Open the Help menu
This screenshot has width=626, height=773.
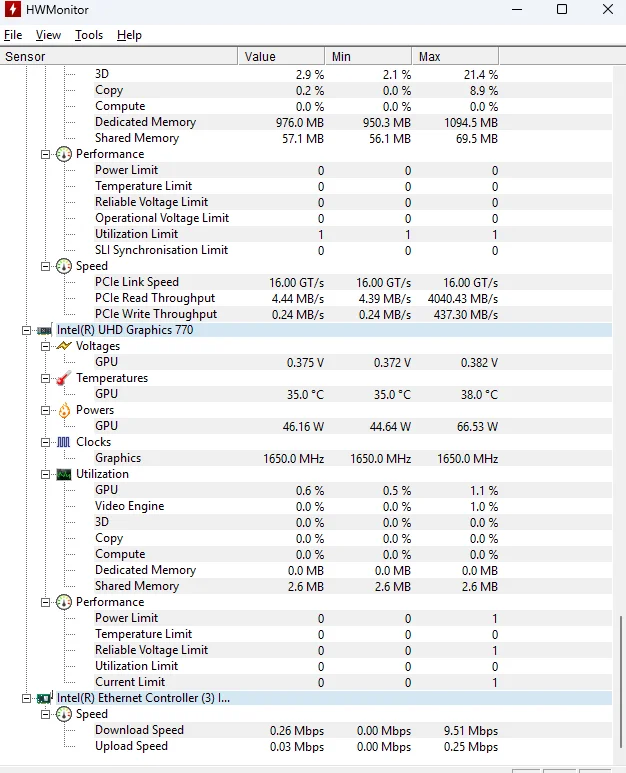129,35
